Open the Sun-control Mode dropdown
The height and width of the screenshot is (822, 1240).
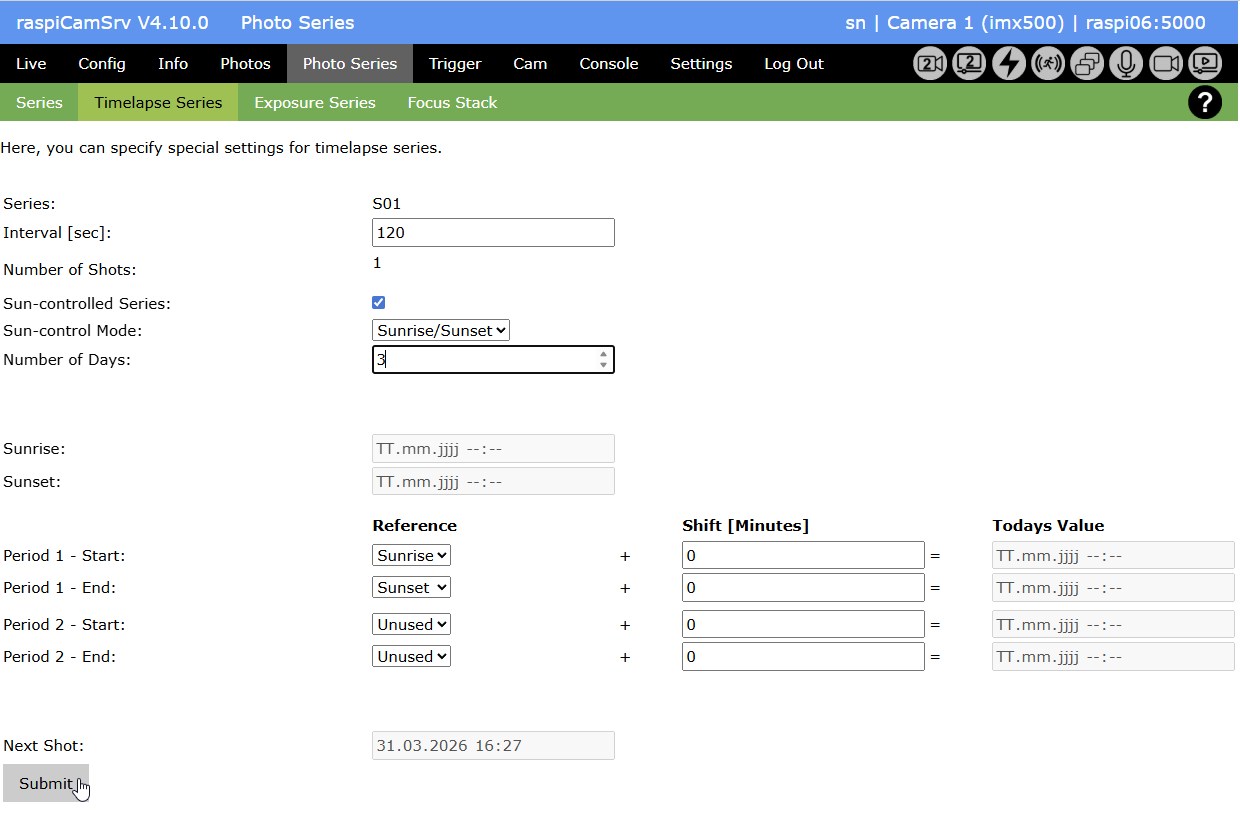coord(440,330)
